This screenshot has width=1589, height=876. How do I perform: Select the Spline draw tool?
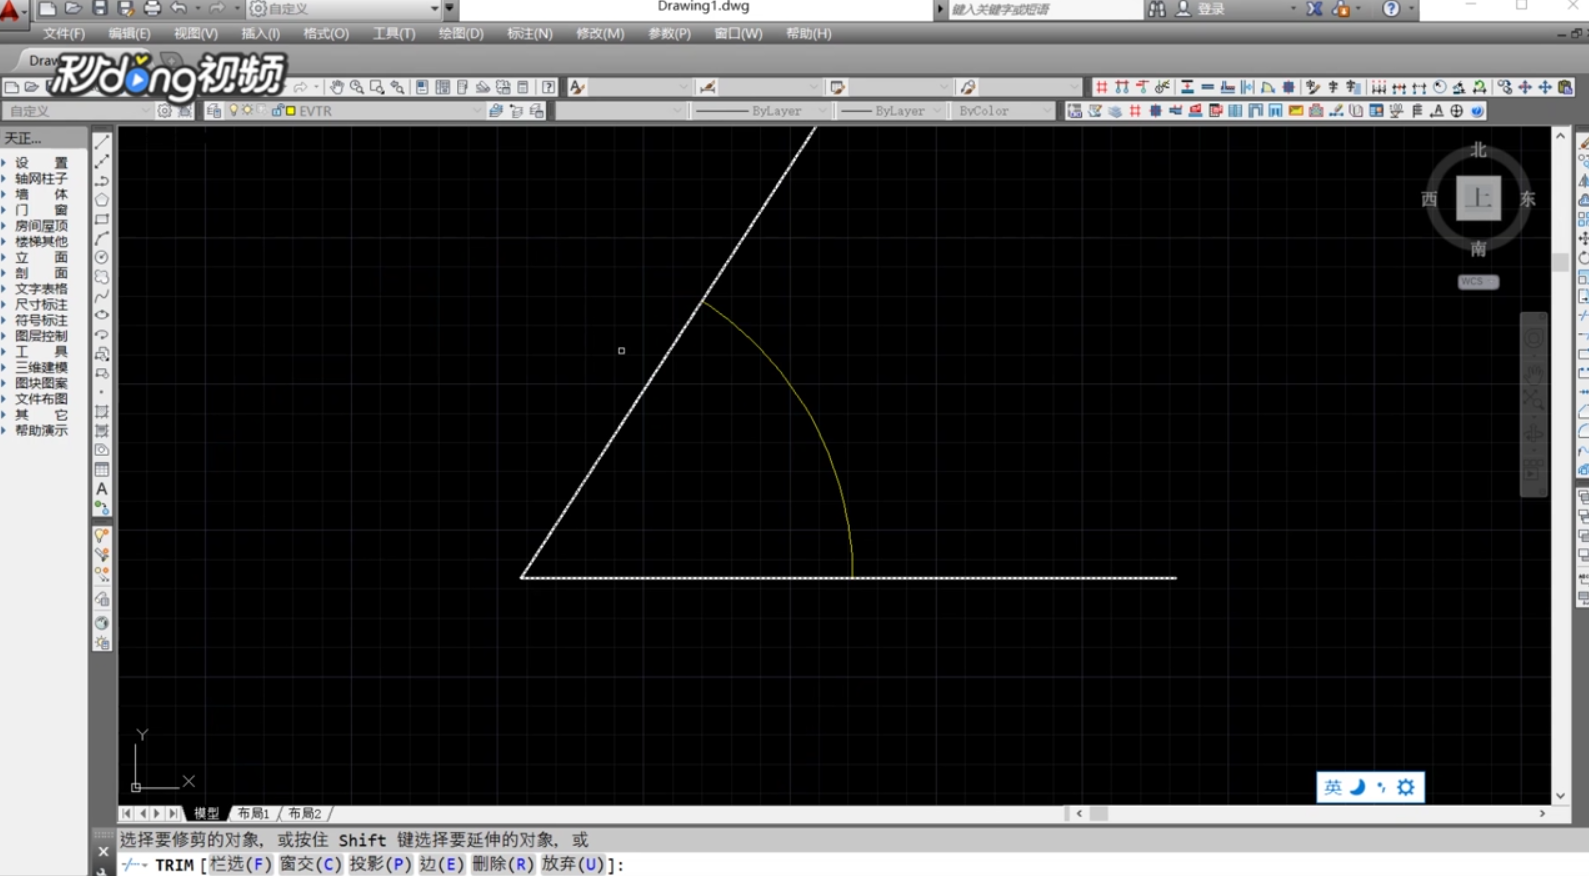tap(102, 296)
